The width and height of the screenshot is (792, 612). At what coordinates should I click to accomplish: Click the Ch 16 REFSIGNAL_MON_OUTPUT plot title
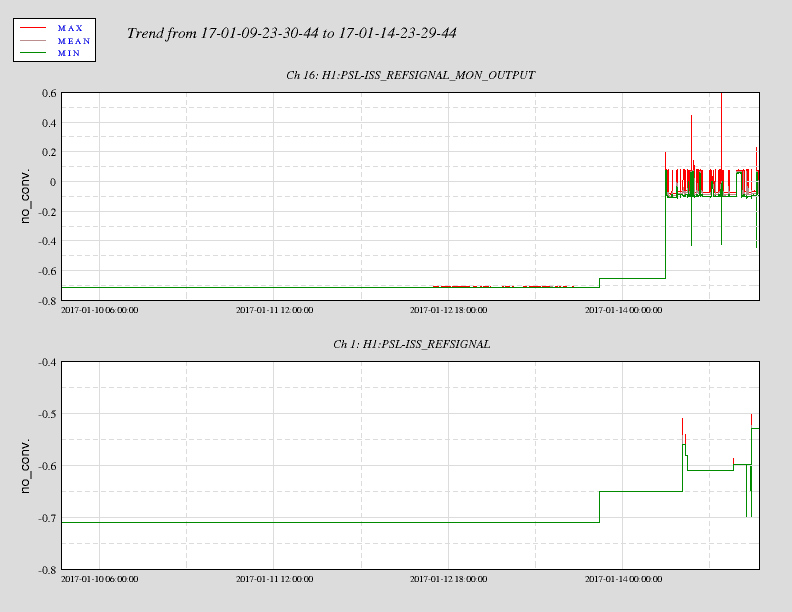tap(411, 75)
